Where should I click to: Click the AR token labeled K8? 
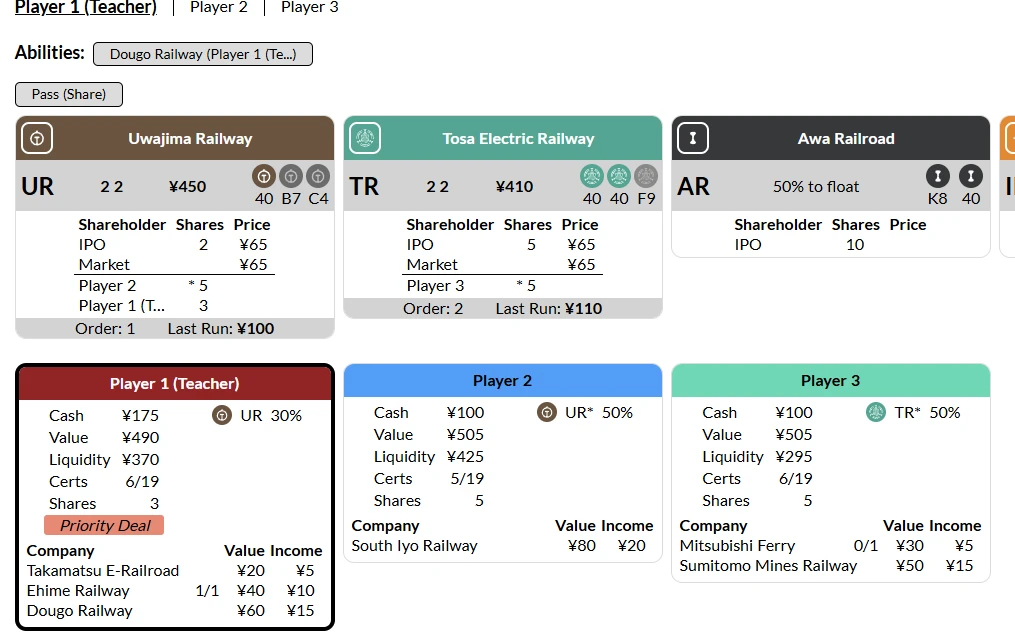coord(938,177)
